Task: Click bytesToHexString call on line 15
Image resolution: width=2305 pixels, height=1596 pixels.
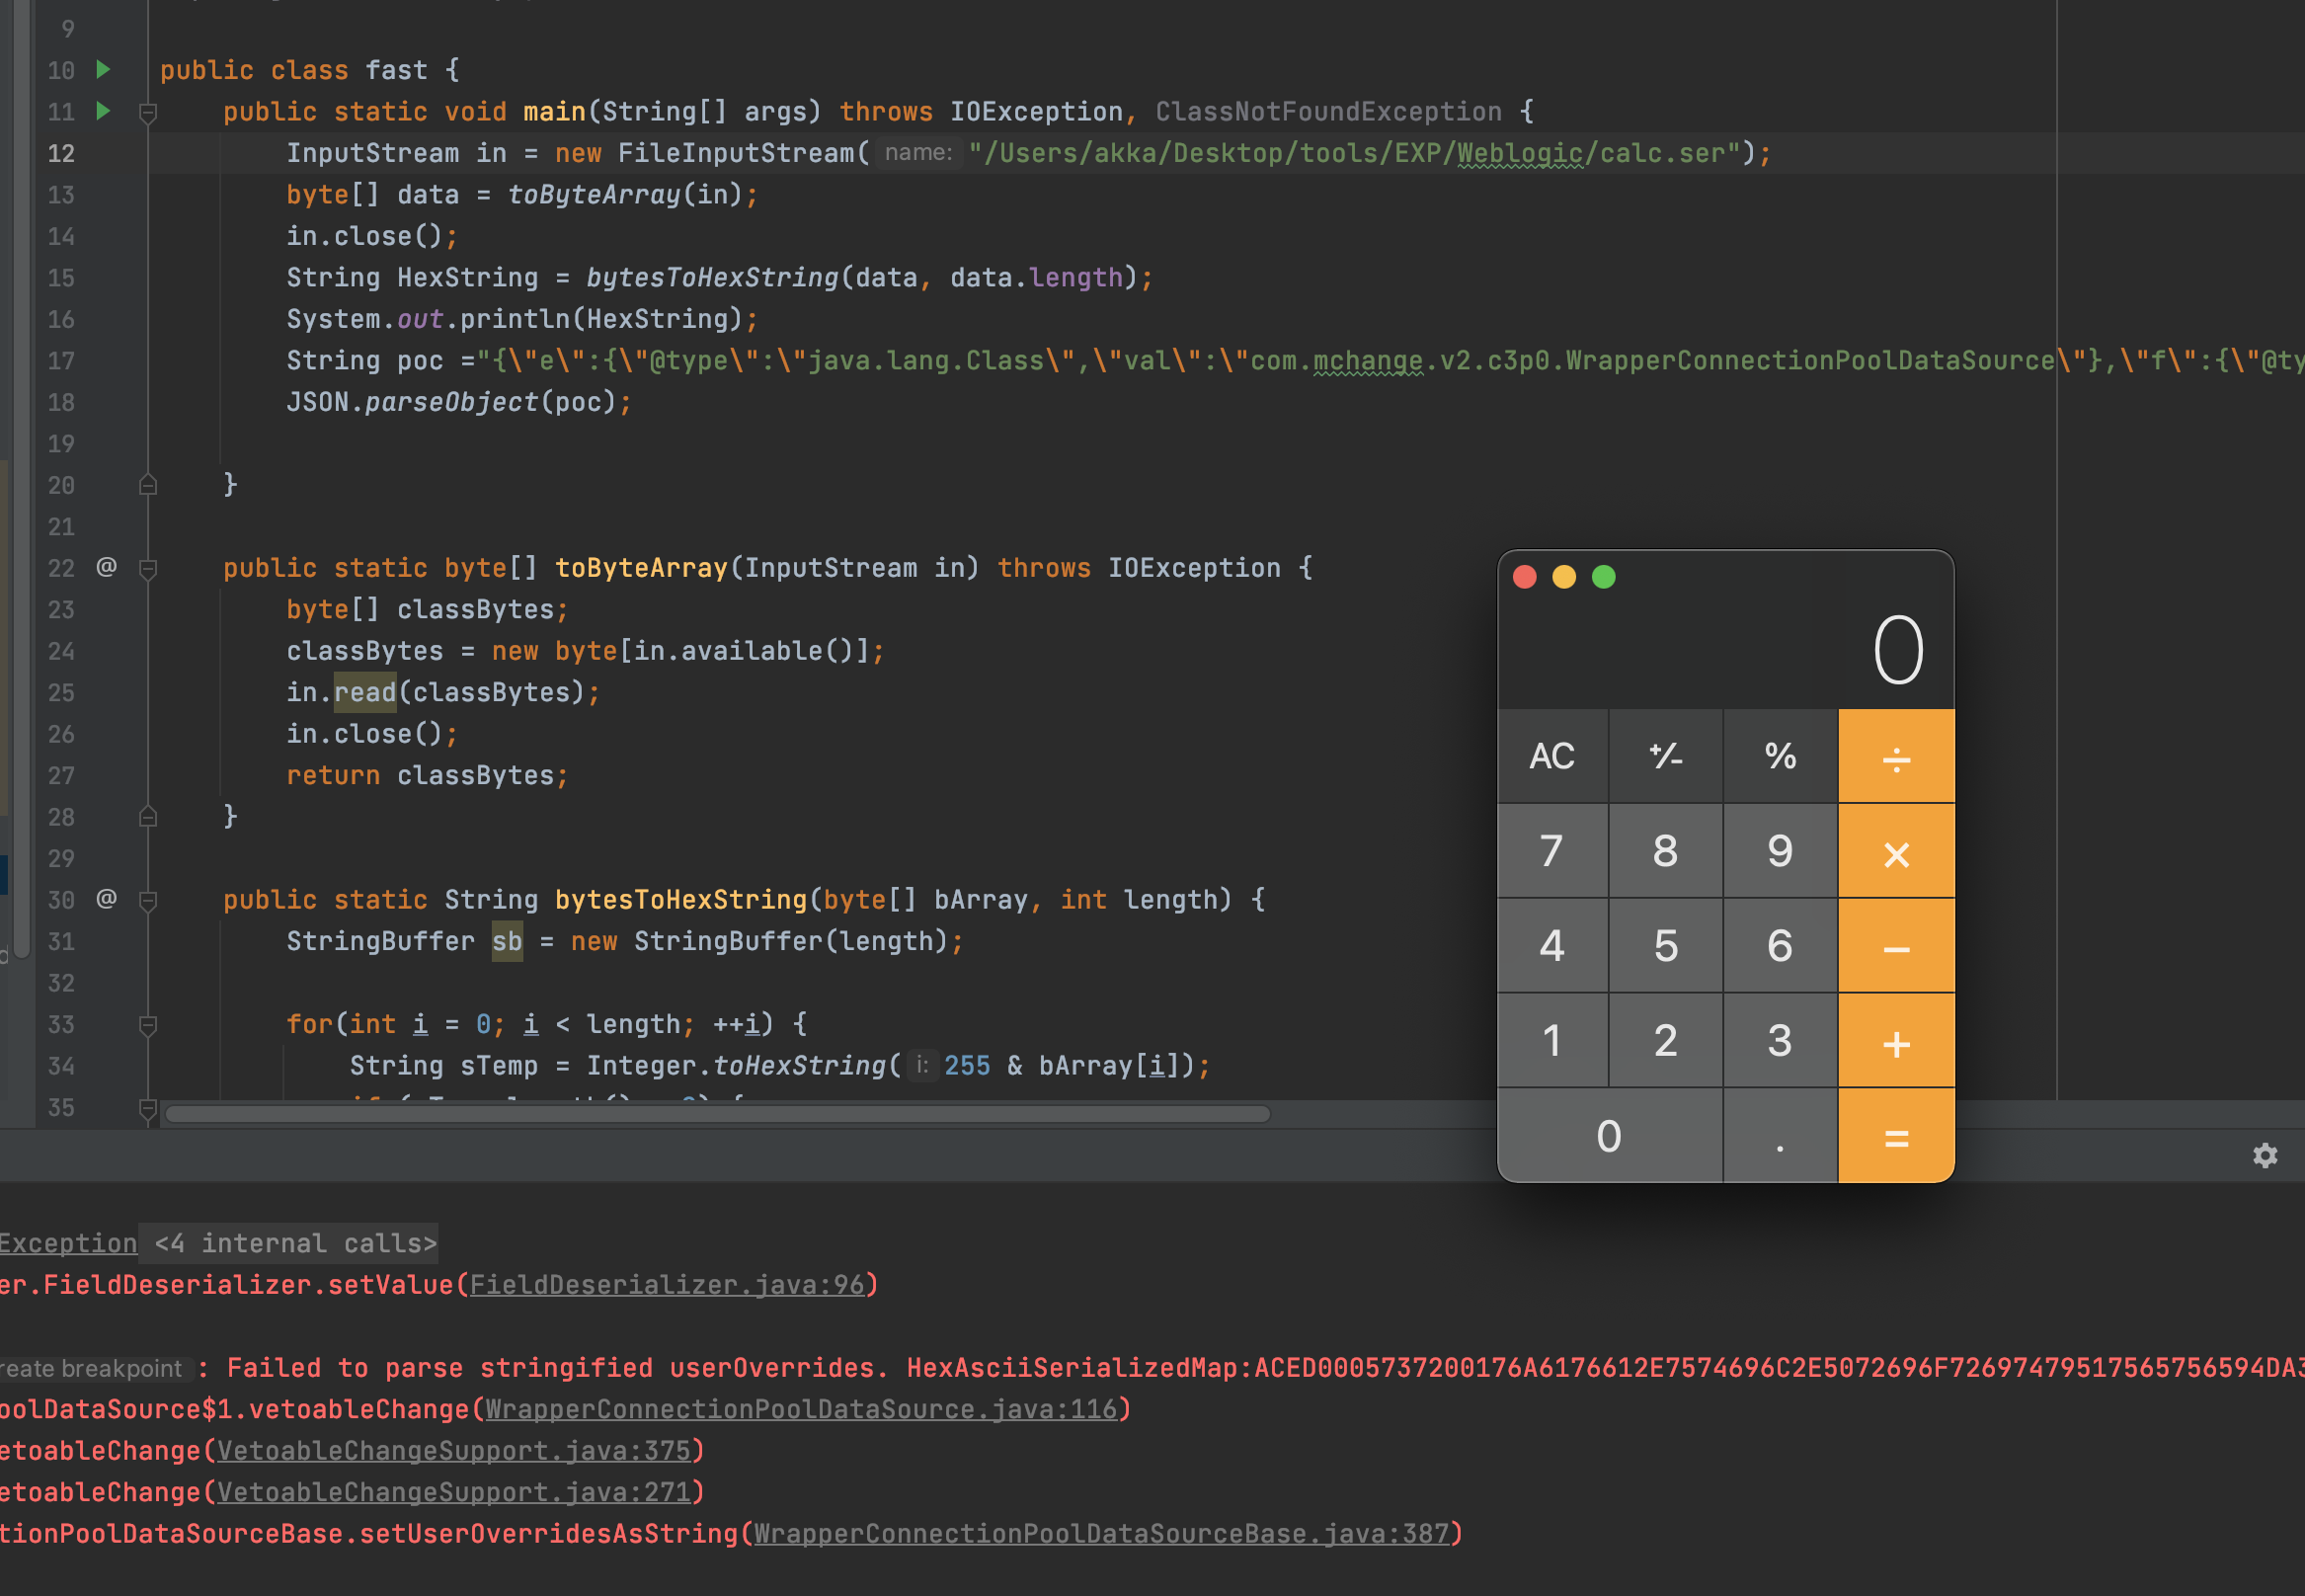Action: pos(712,277)
